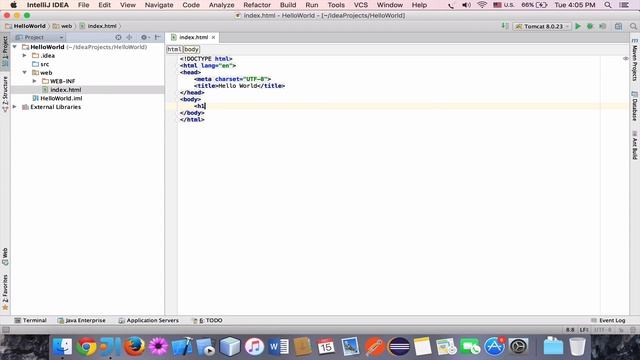Open Microsoft Word from the Dock

pos(278,347)
